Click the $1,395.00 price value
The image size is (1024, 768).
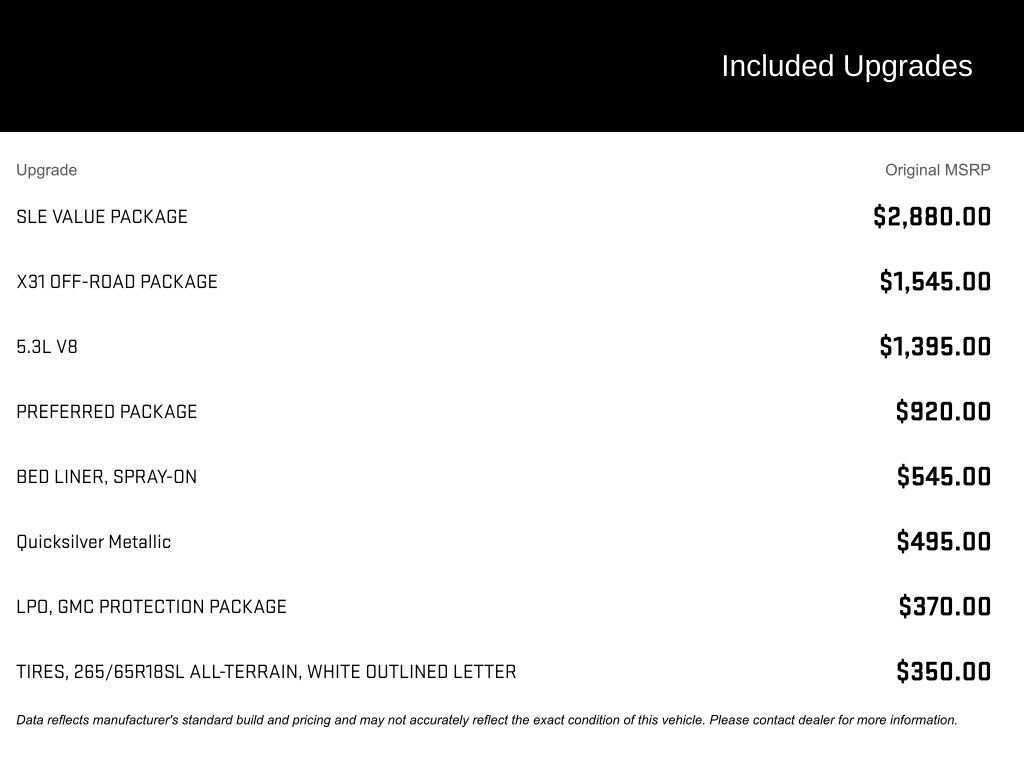coord(935,347)
